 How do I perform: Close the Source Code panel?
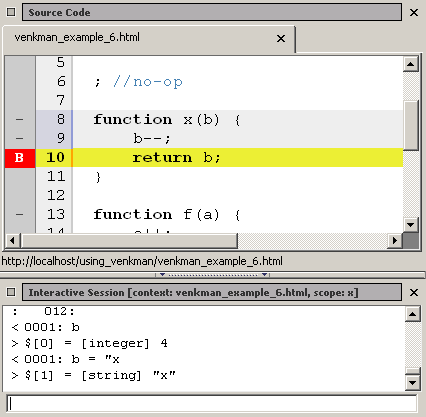click(414, 12)
